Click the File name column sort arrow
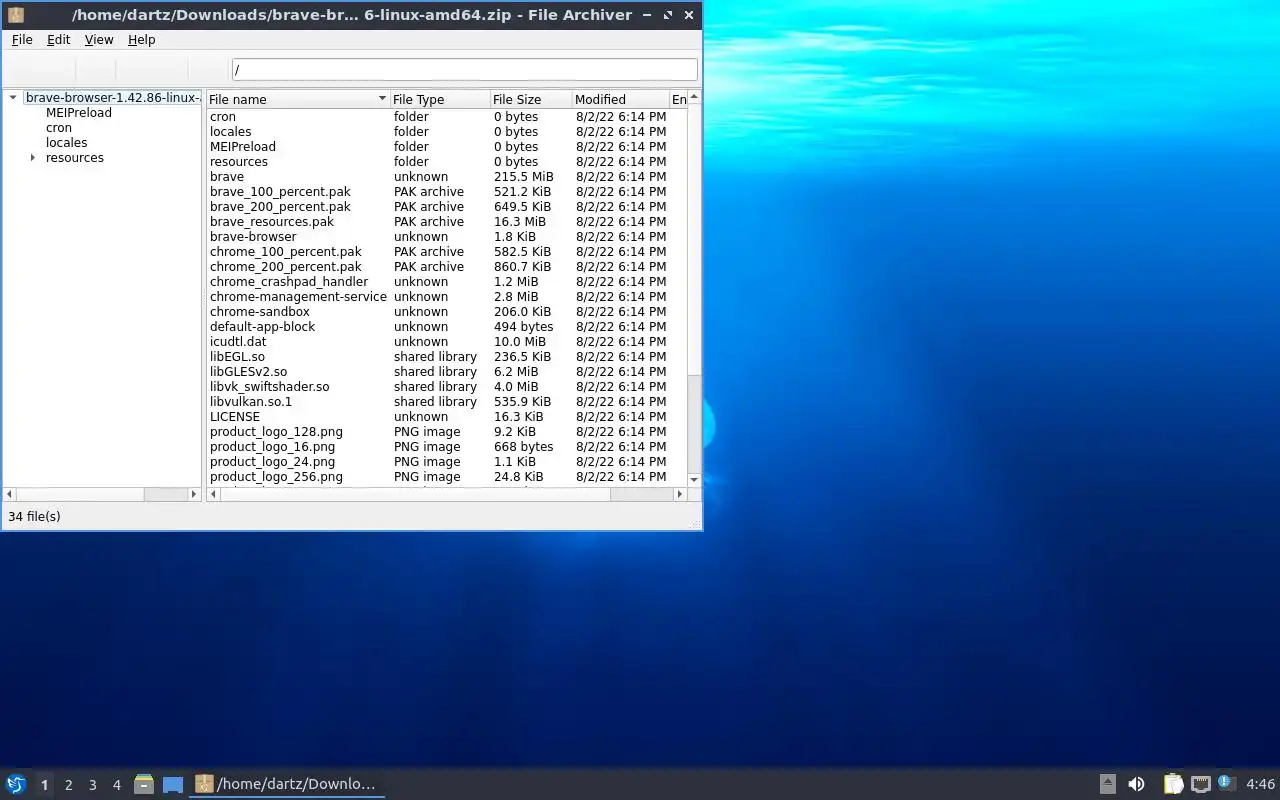 [382, 99]
